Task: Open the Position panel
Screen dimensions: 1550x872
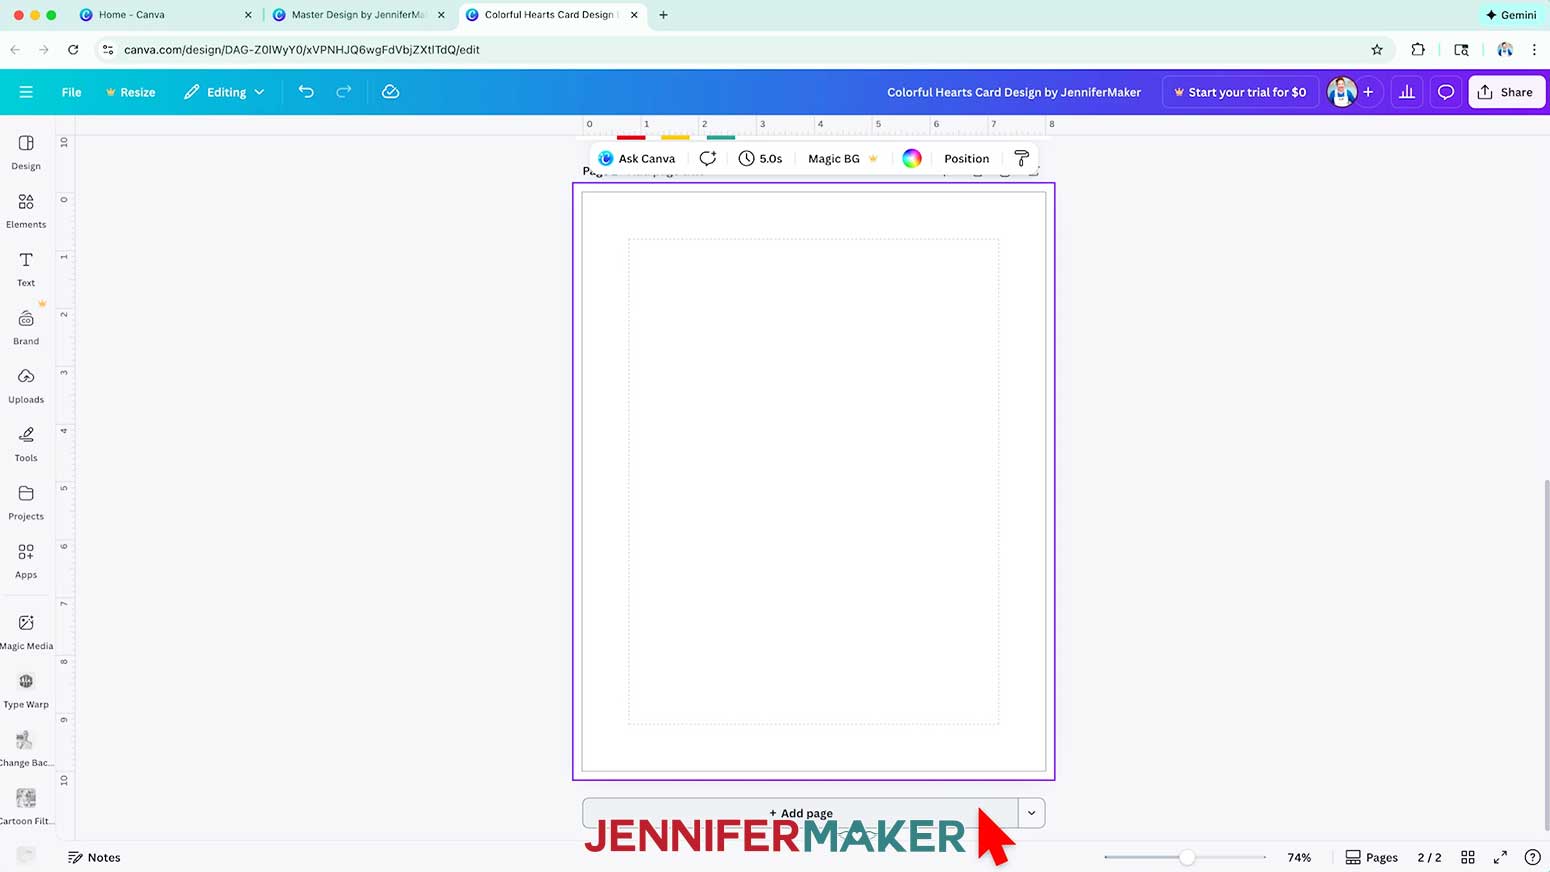Action: tap(966, 158)
